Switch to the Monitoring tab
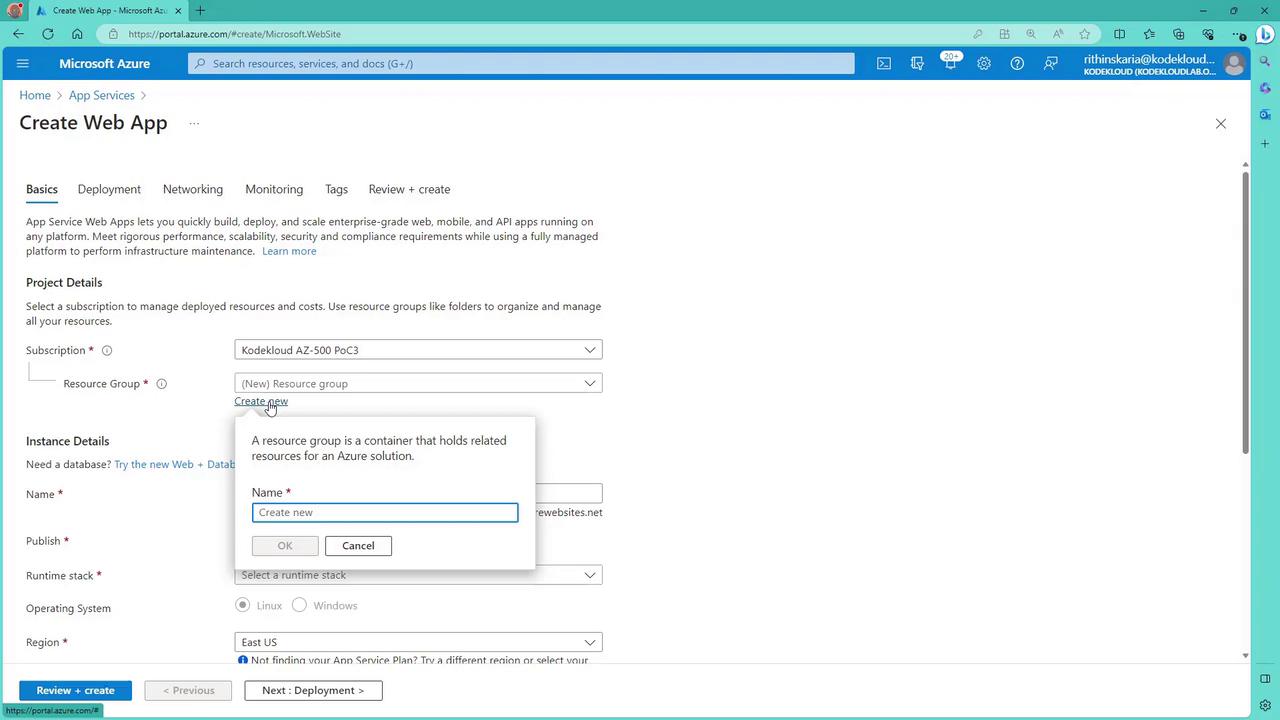The image size is (1280, 720). pyautogui.click(x=274, y=189)
